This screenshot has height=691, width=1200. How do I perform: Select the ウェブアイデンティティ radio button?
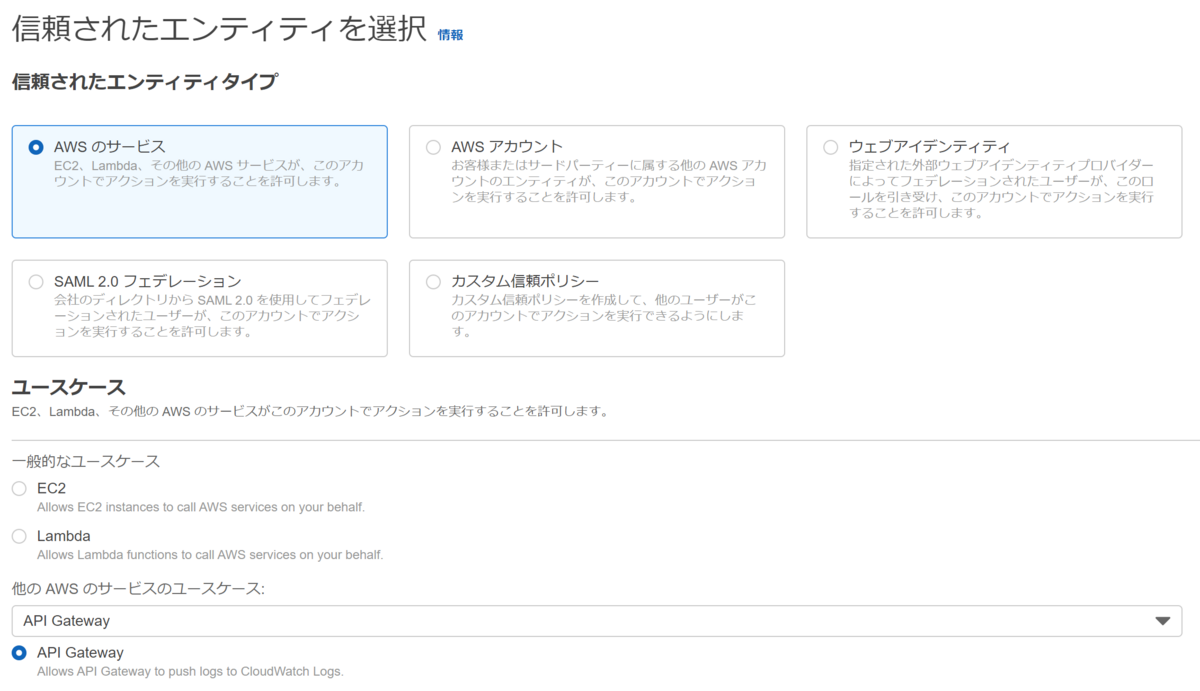pyautogui.click(x=831, y=147)
